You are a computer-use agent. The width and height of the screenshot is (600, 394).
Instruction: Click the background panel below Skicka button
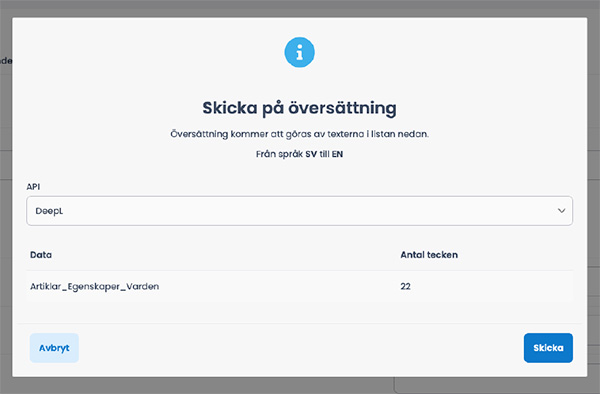click(x=497, y=386)
